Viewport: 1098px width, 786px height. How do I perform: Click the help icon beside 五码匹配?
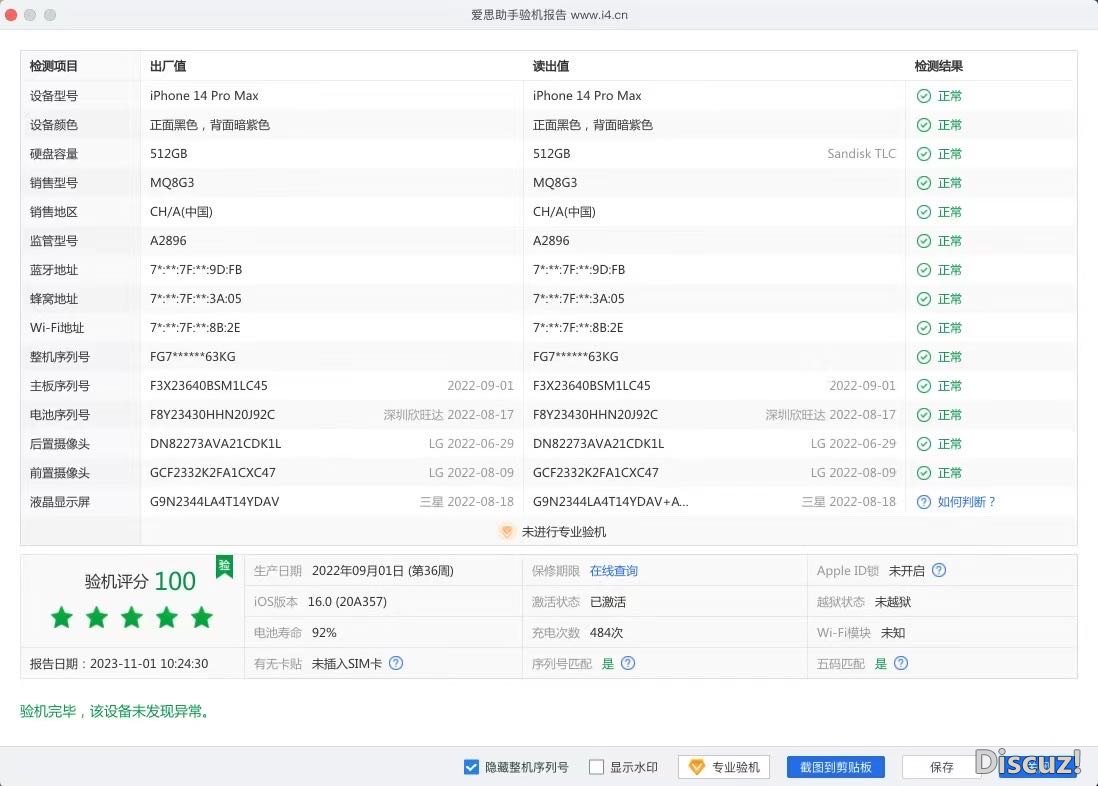coord(901,663)
